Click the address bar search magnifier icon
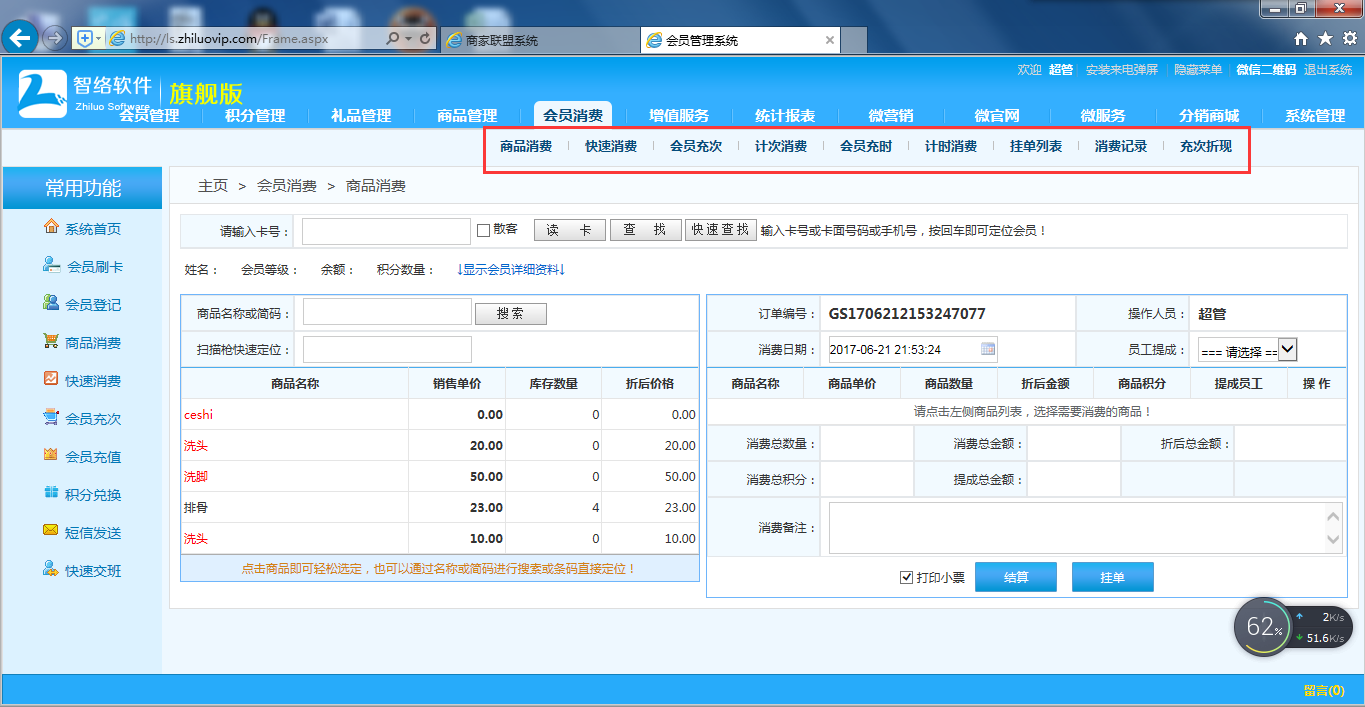This screenshot has width=1365, height=707. pos(393,39)
